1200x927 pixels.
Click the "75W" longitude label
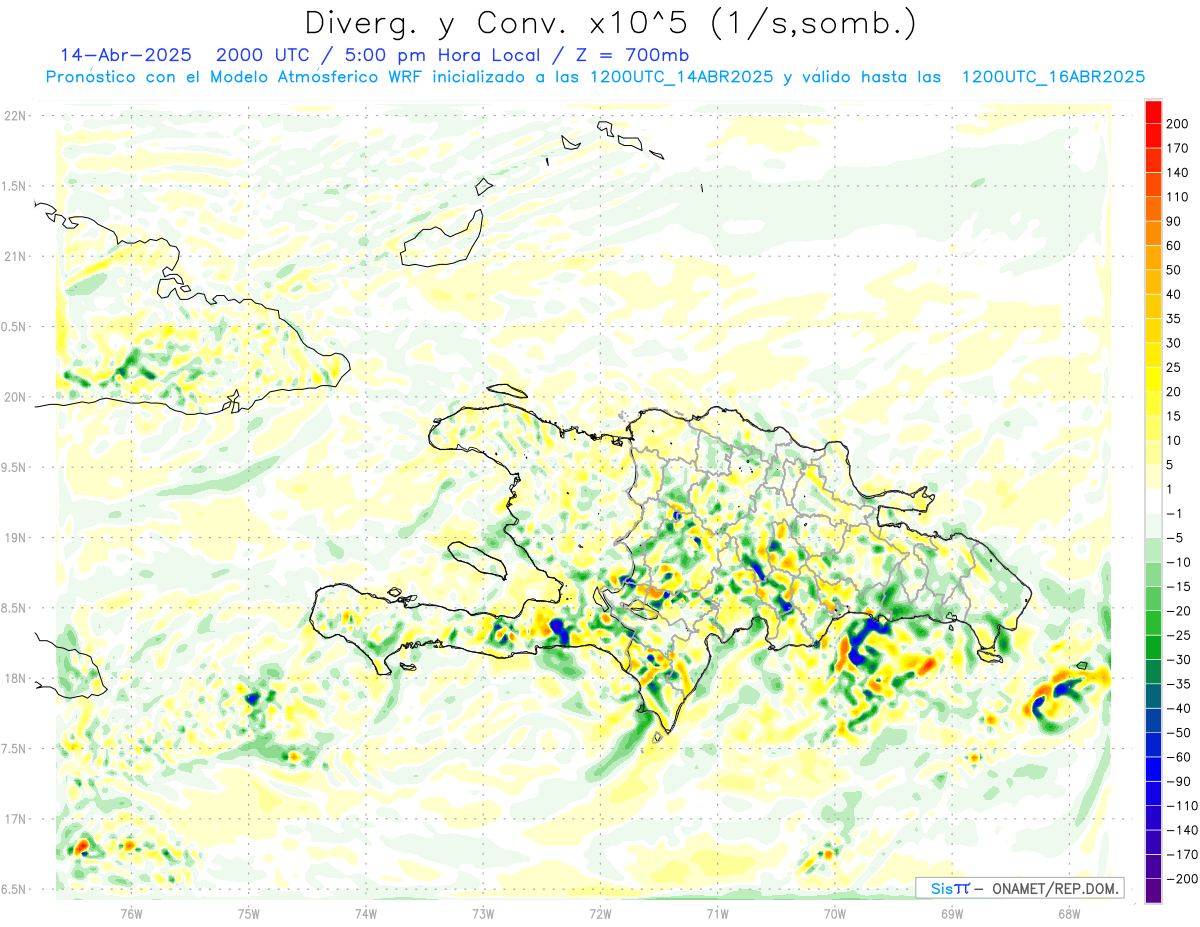[249, 914]
